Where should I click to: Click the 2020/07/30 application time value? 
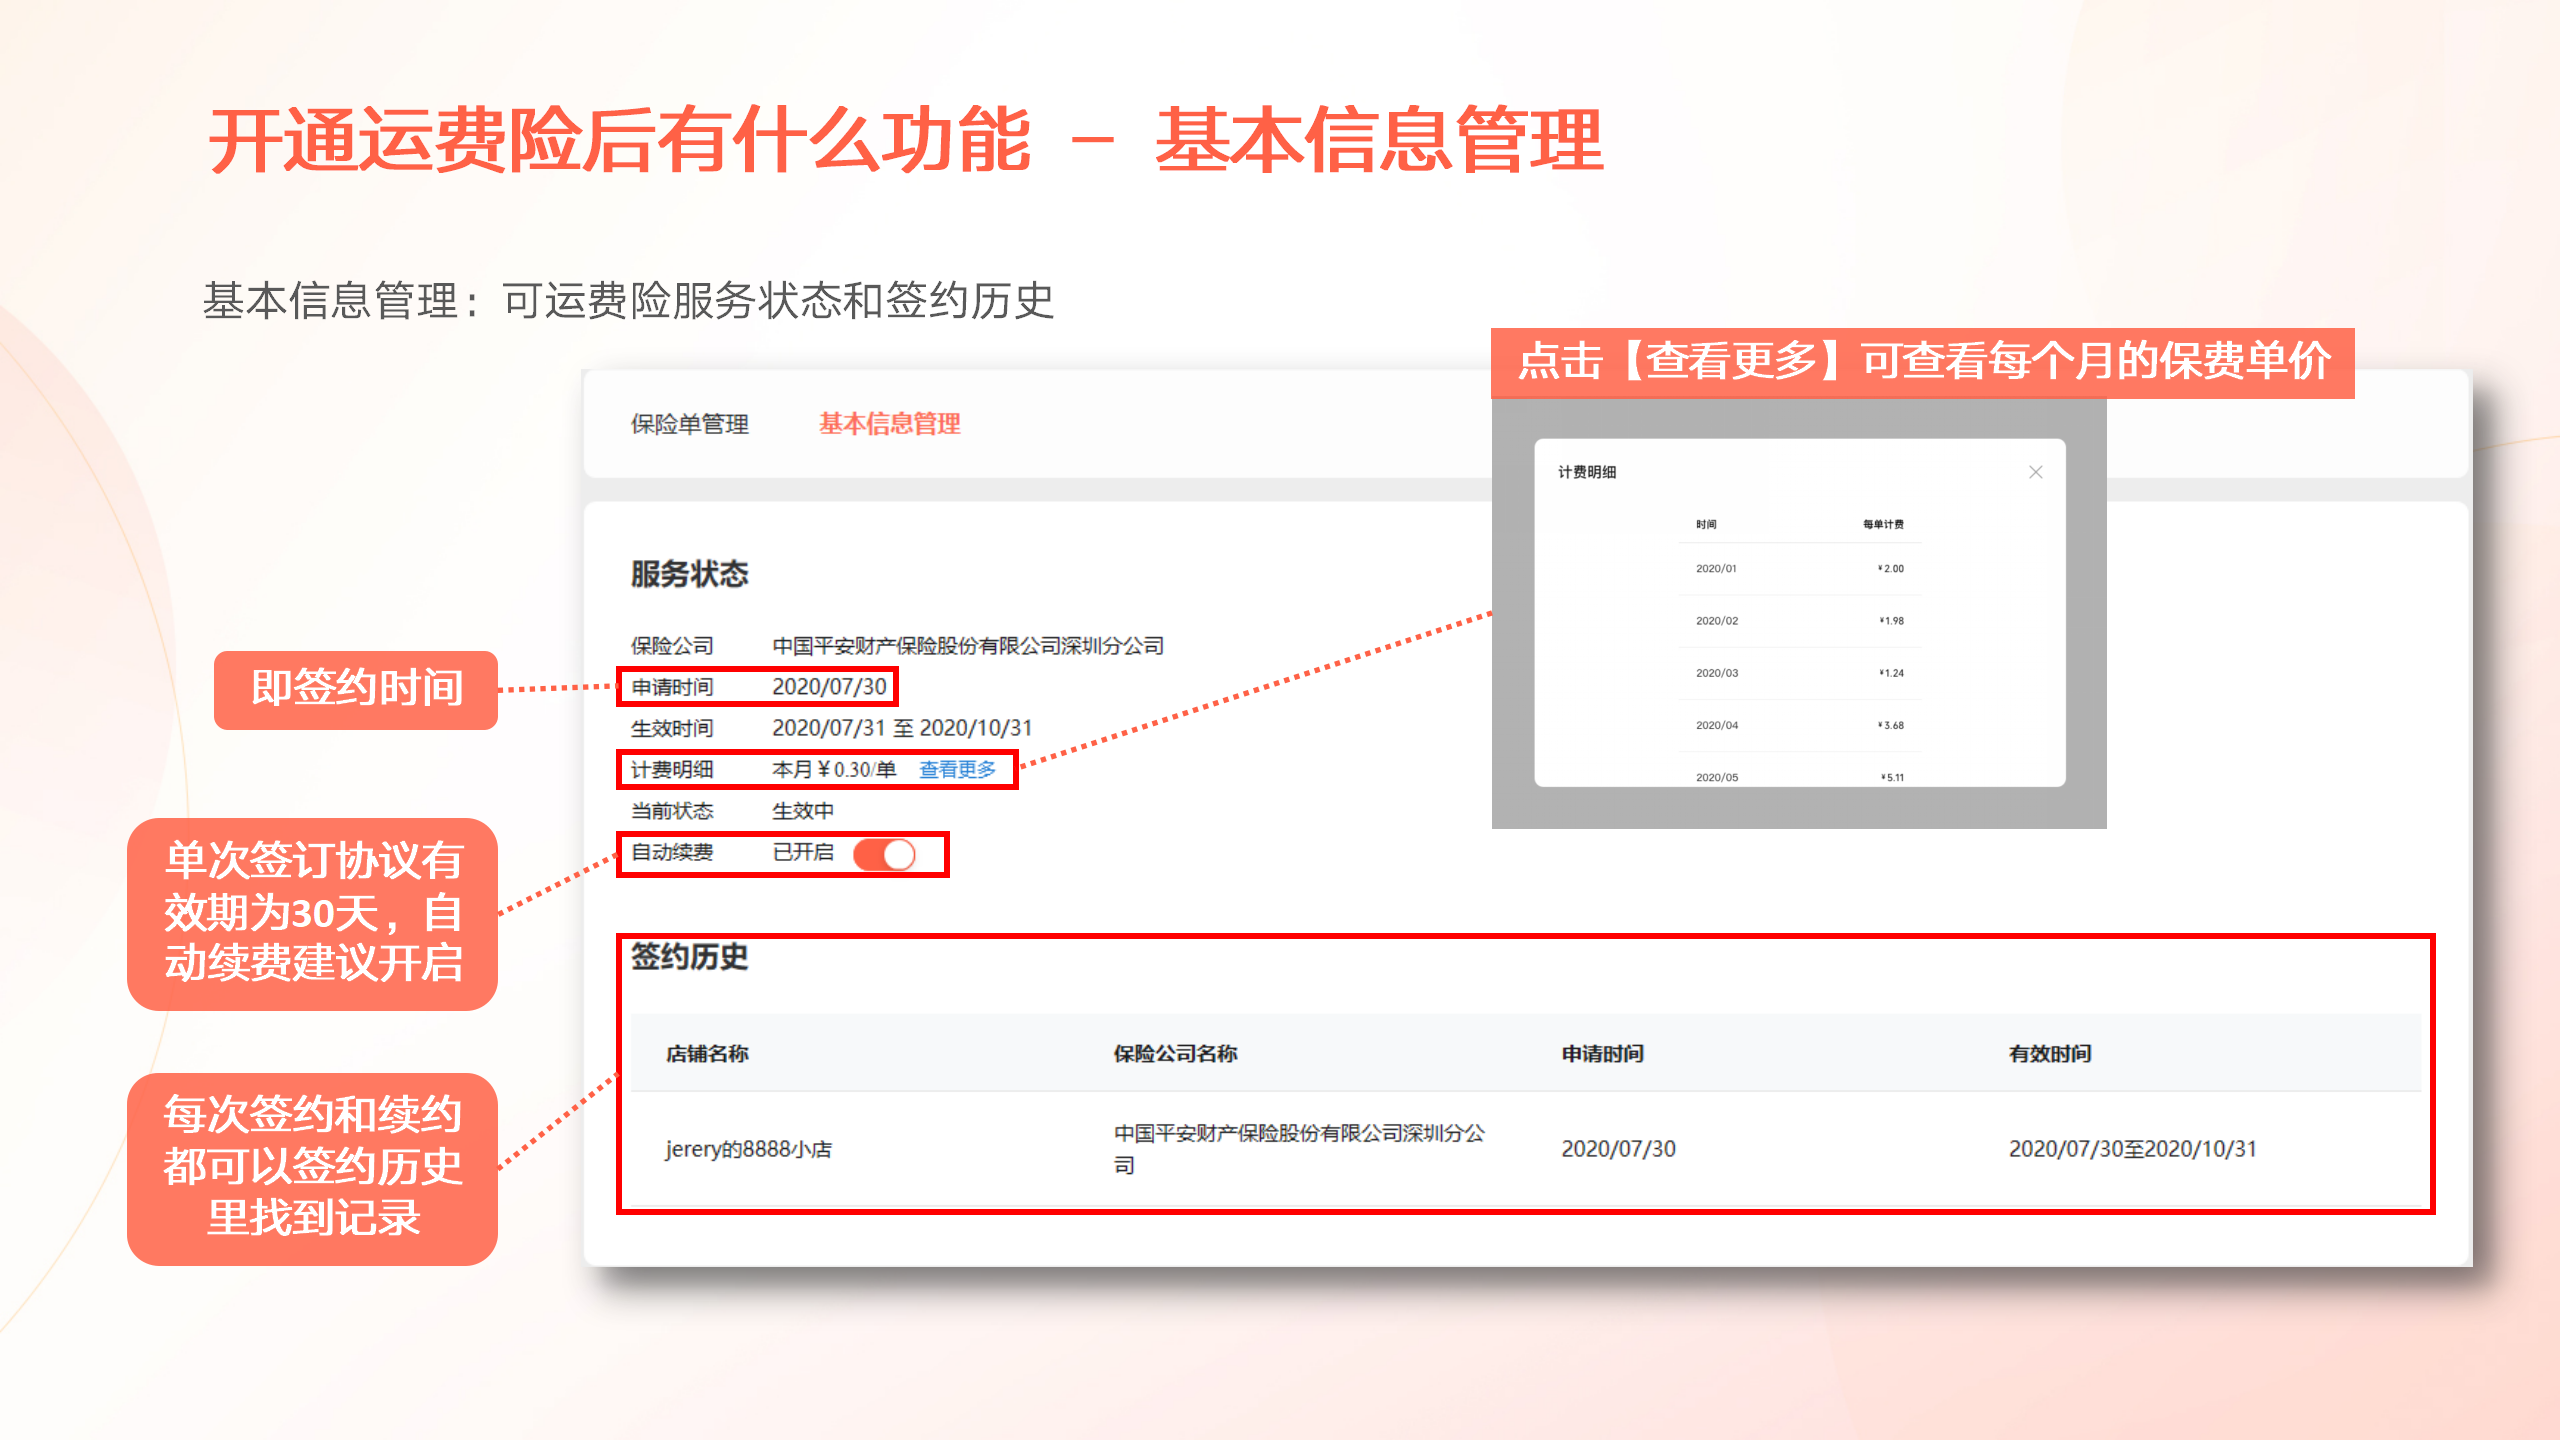(829, 687)
